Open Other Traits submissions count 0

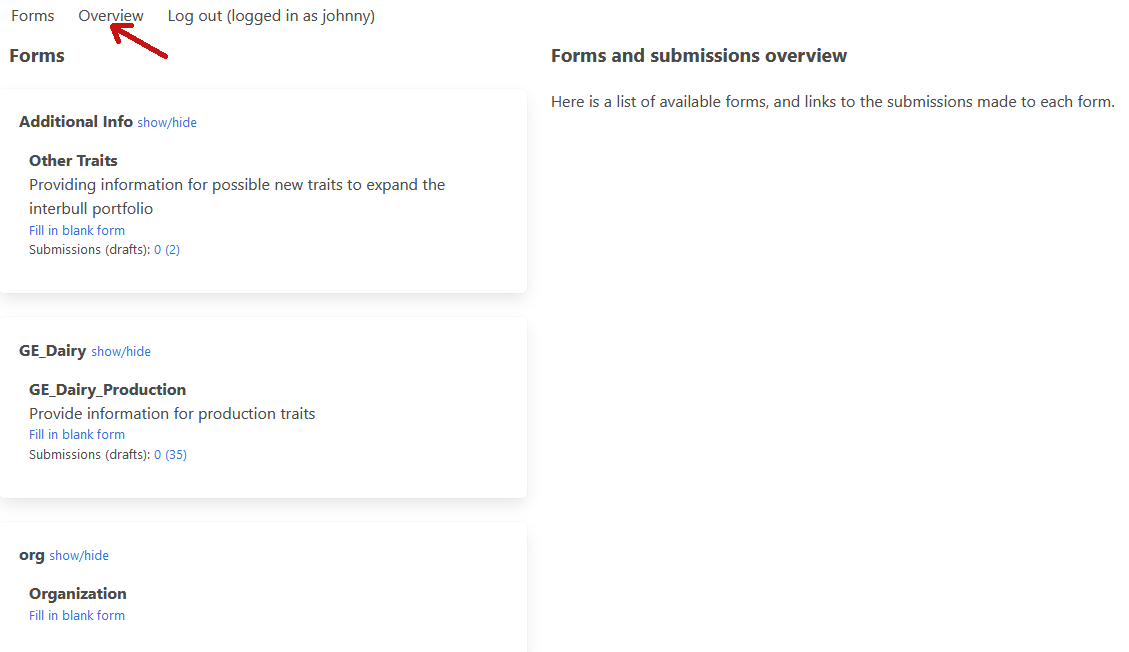tap(158, 250)
